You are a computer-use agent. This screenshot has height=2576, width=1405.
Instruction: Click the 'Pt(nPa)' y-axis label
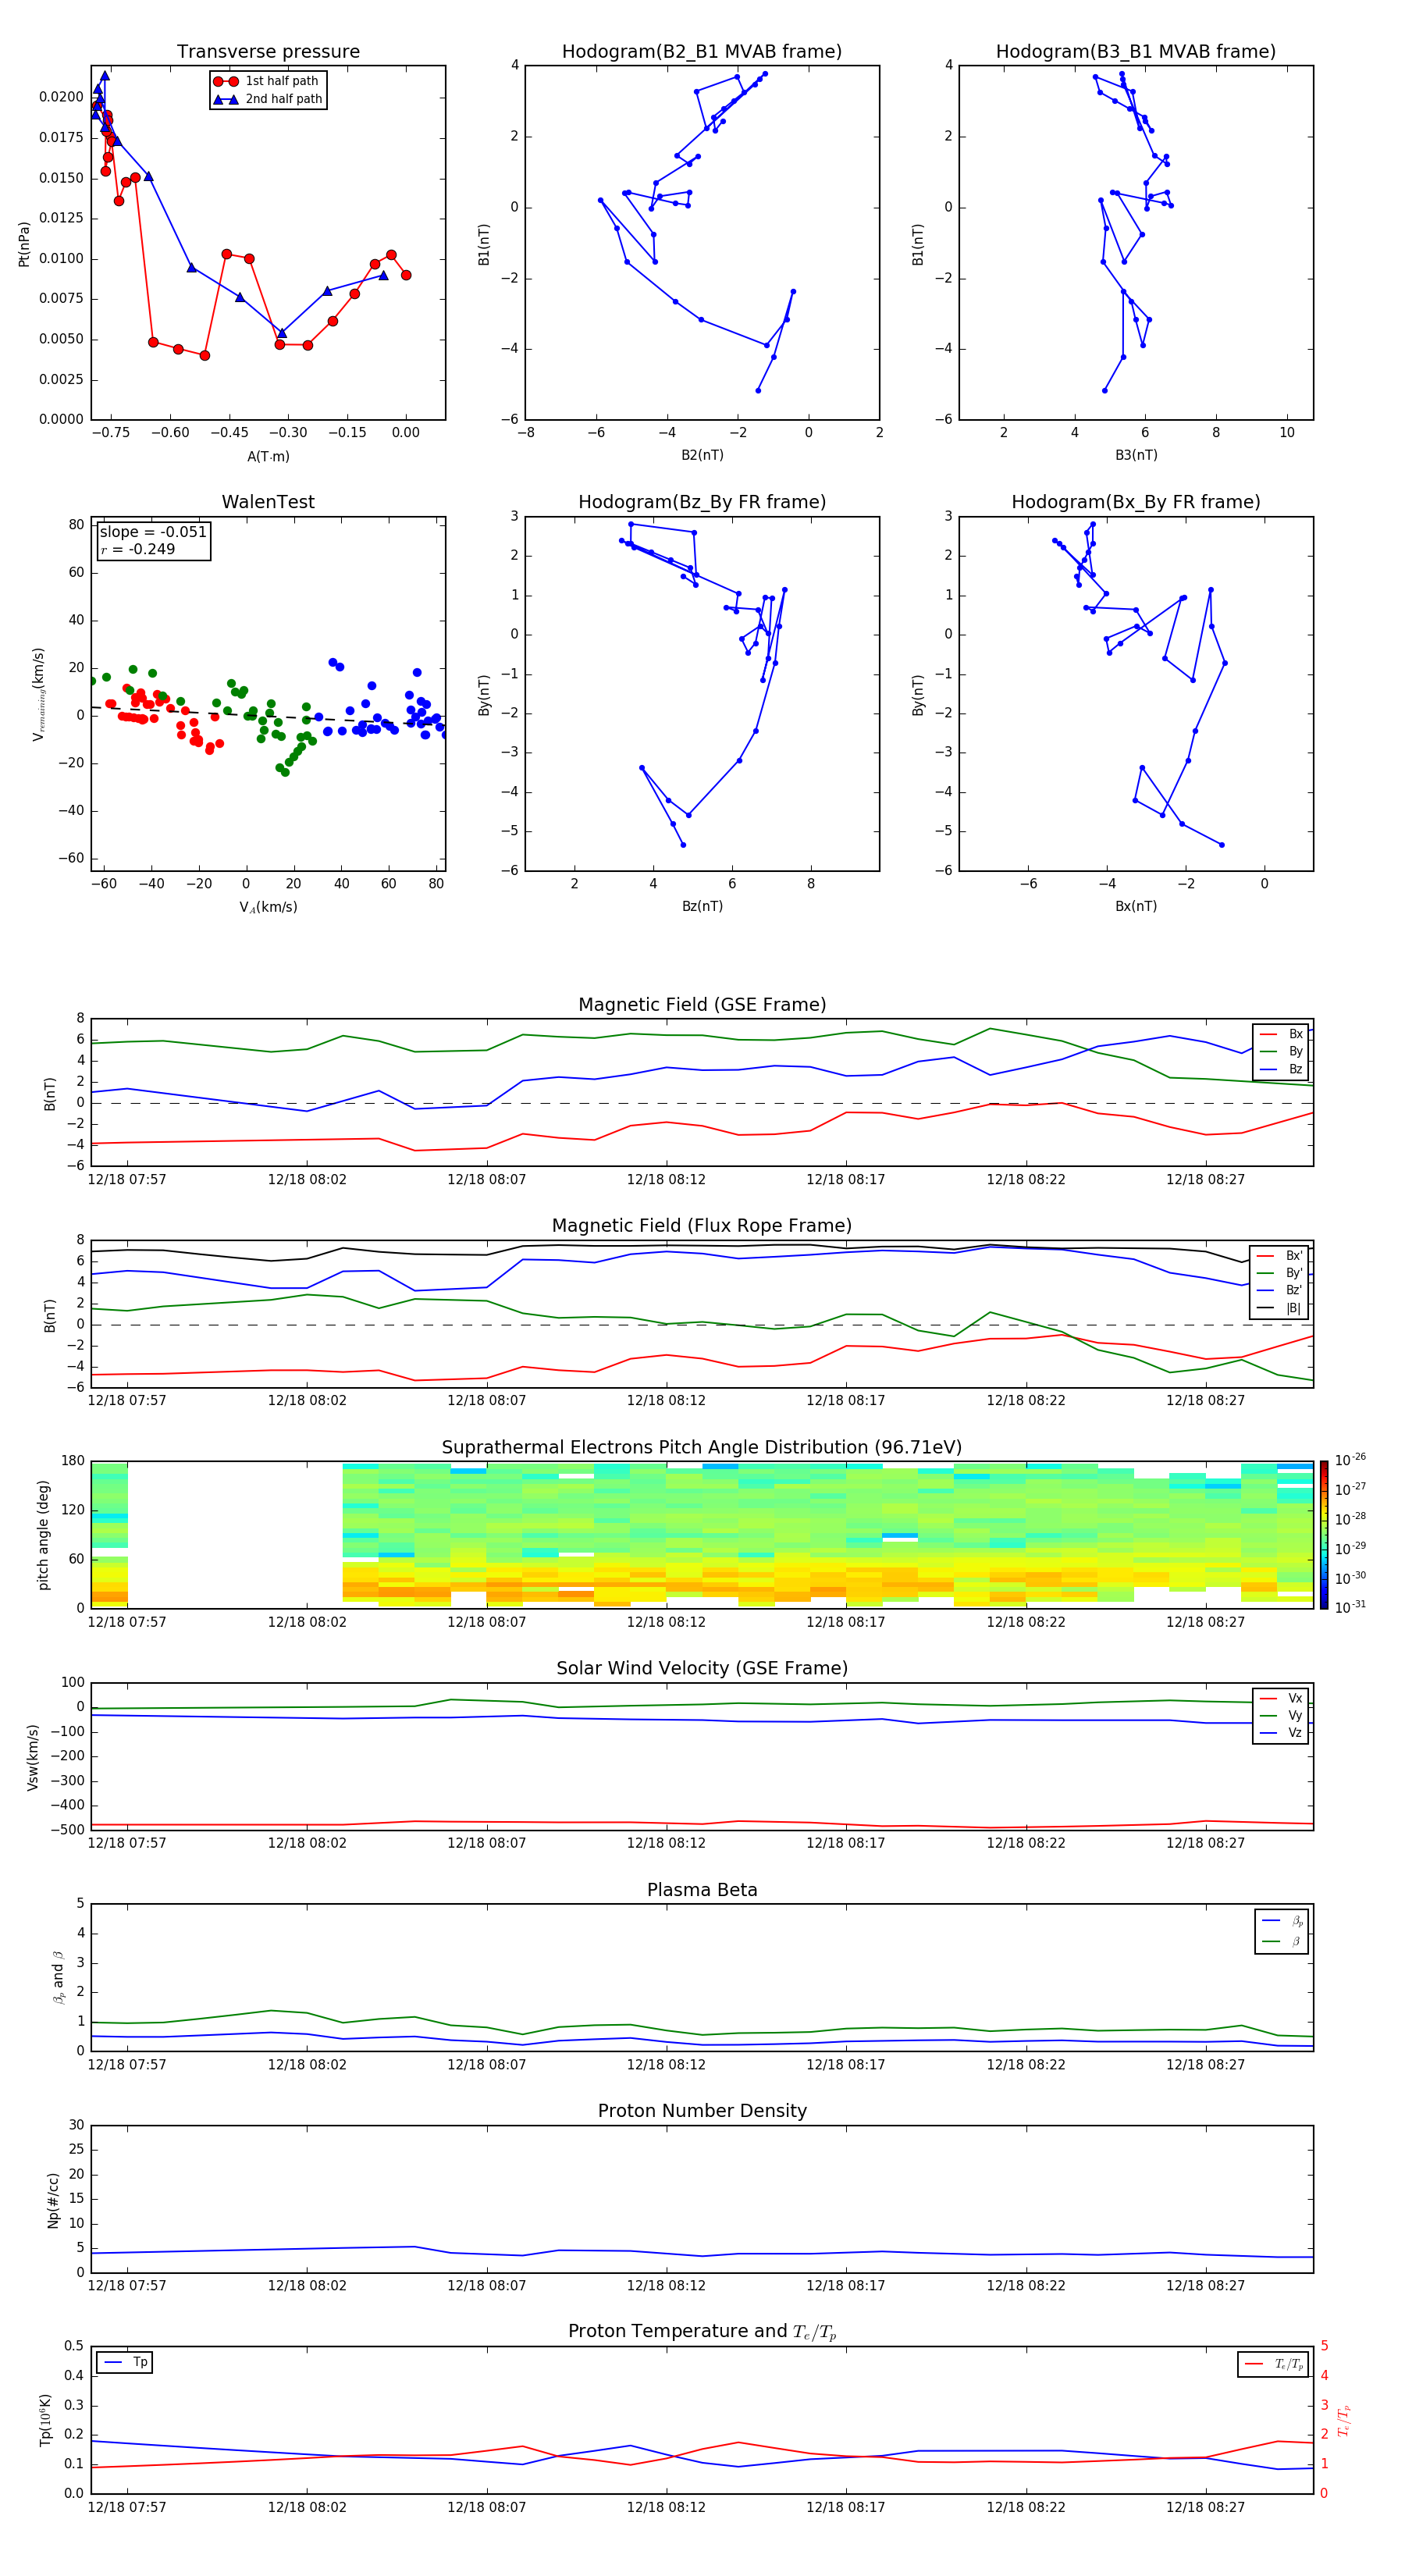coord(24,243)
